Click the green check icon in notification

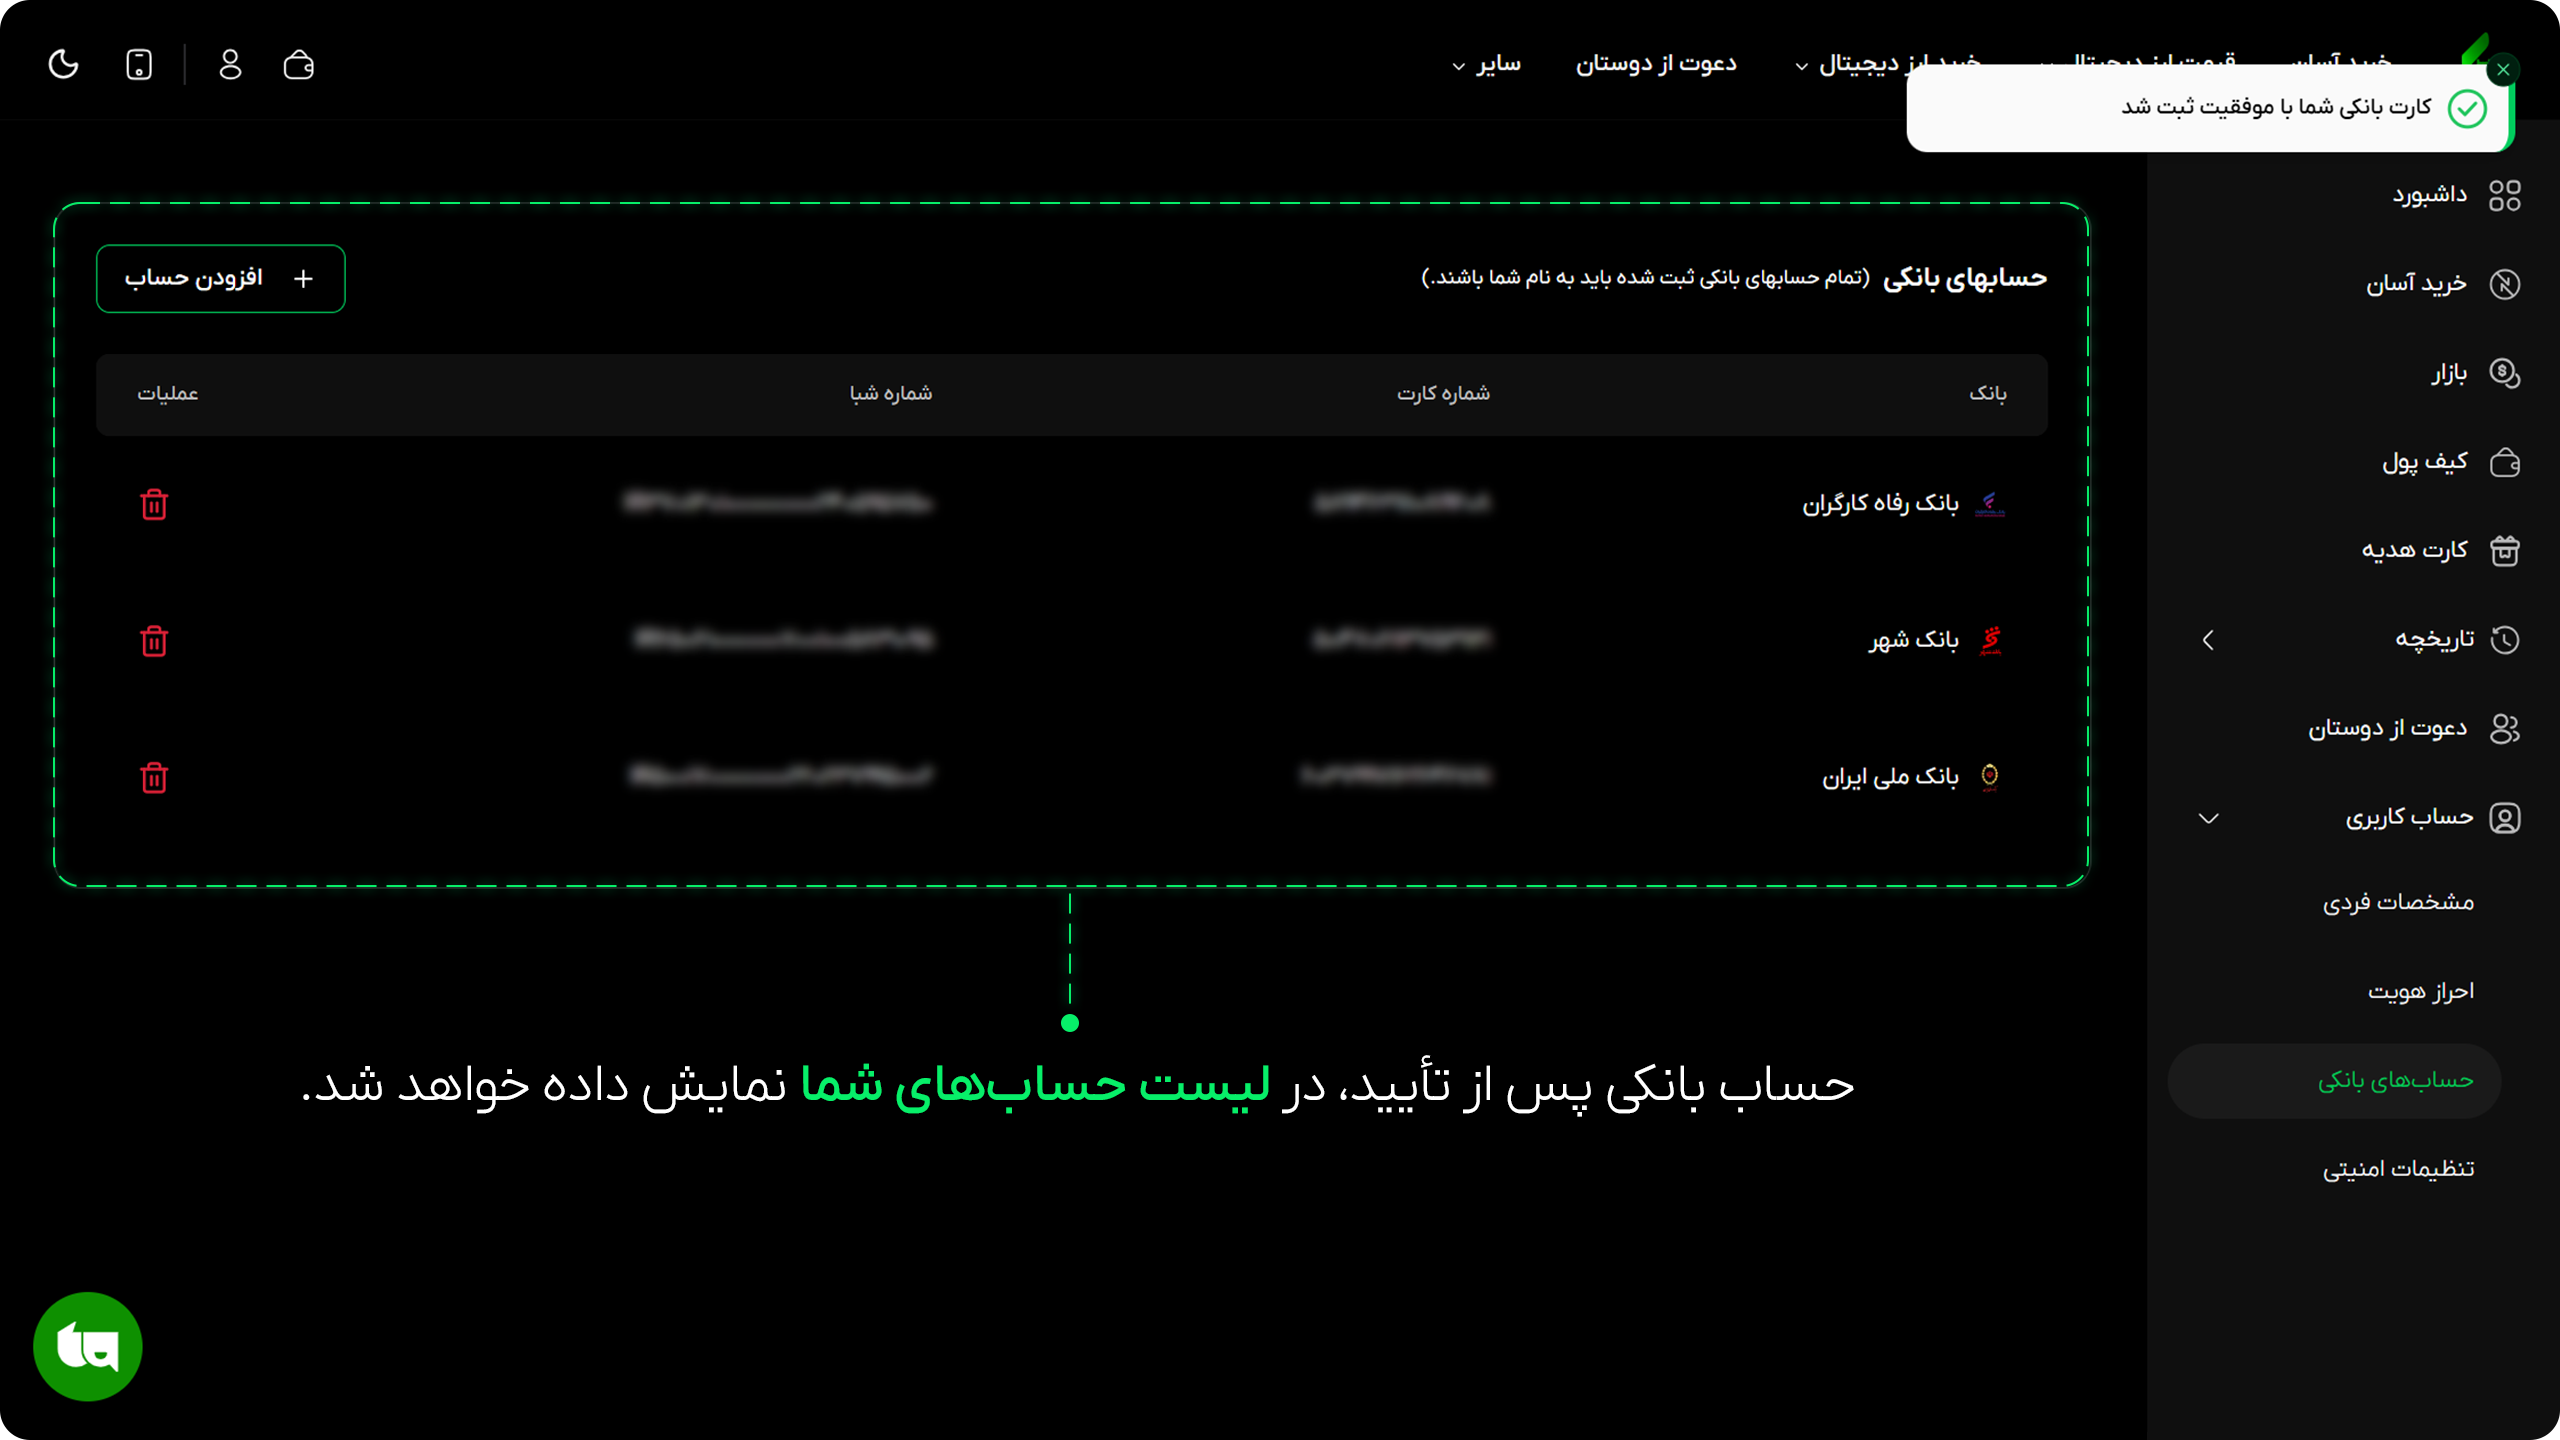pos(2466,108)
